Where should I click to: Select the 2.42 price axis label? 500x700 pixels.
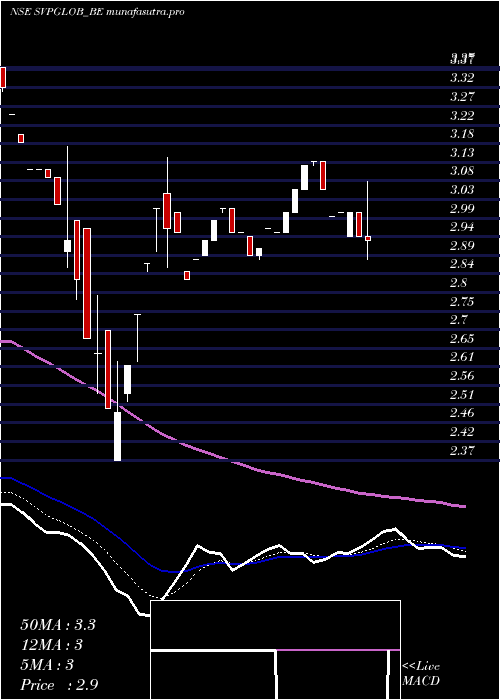tap(462, 431)
